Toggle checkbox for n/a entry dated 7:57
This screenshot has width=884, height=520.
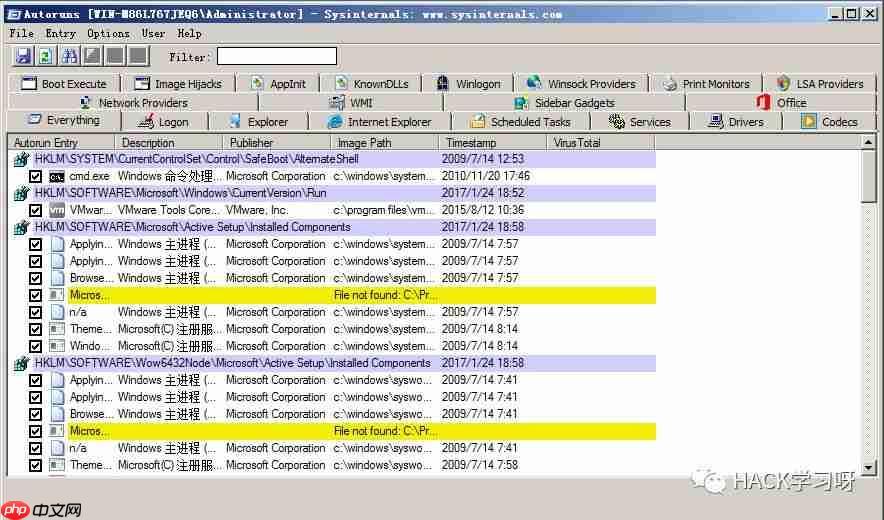point(36,312)
